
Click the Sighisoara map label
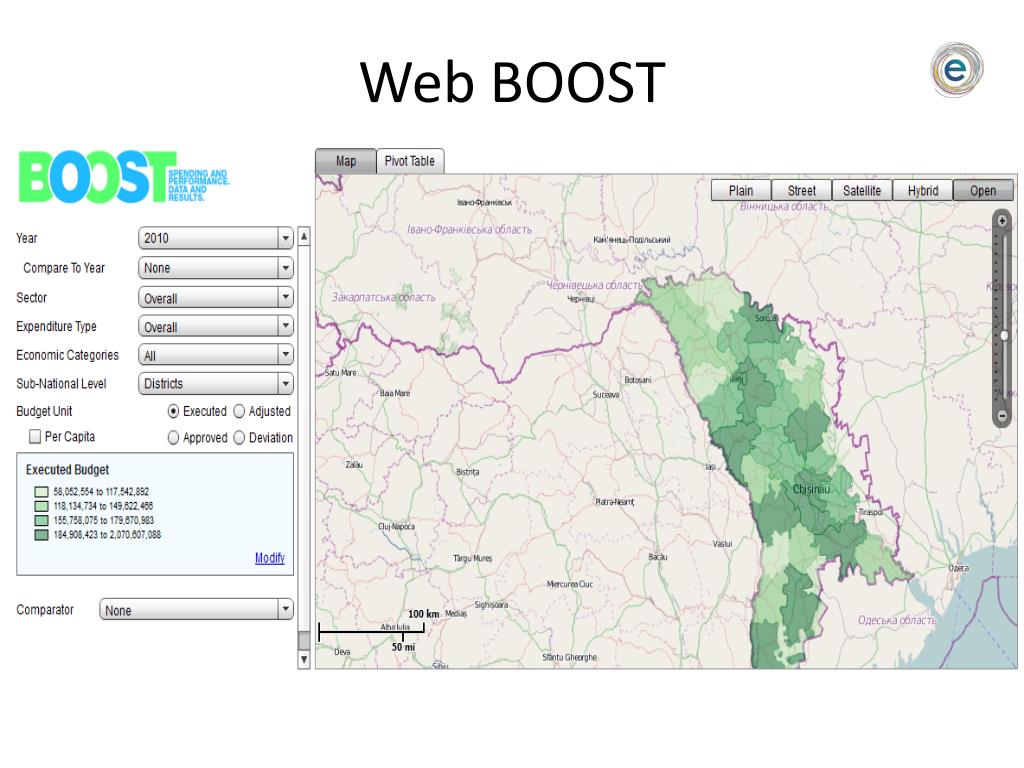click(491, 605)
